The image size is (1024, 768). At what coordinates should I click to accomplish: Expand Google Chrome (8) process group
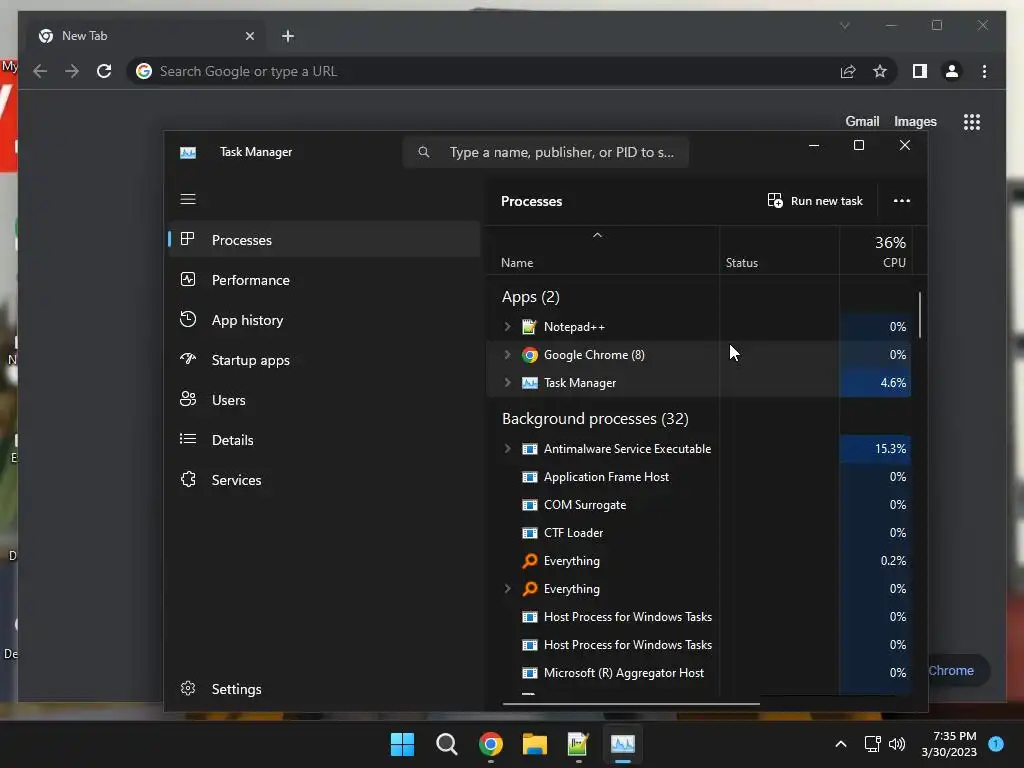[507, 355]
